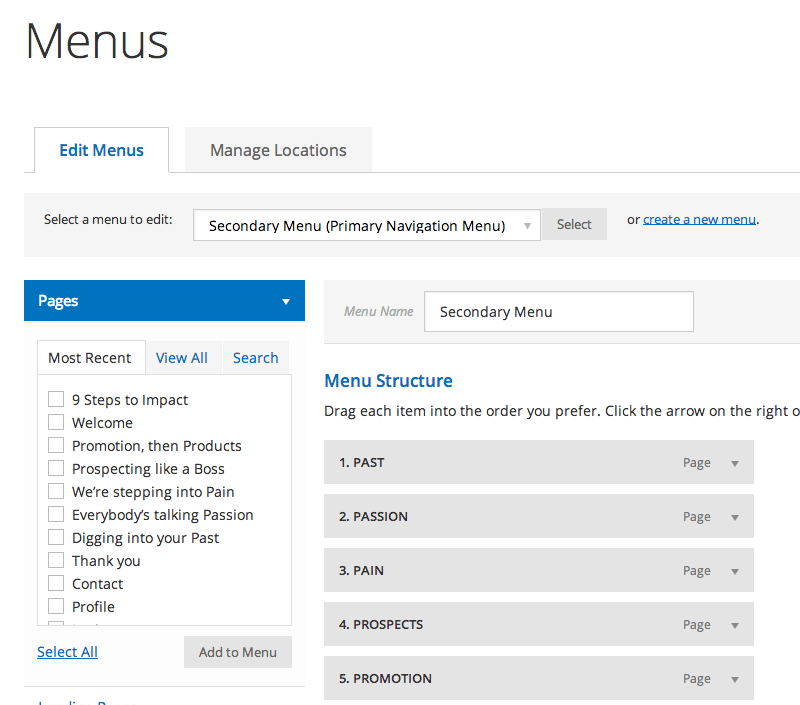Open the Search tab in Pages panel
This screenshot has width=800, height=705.
coord(255,357)
